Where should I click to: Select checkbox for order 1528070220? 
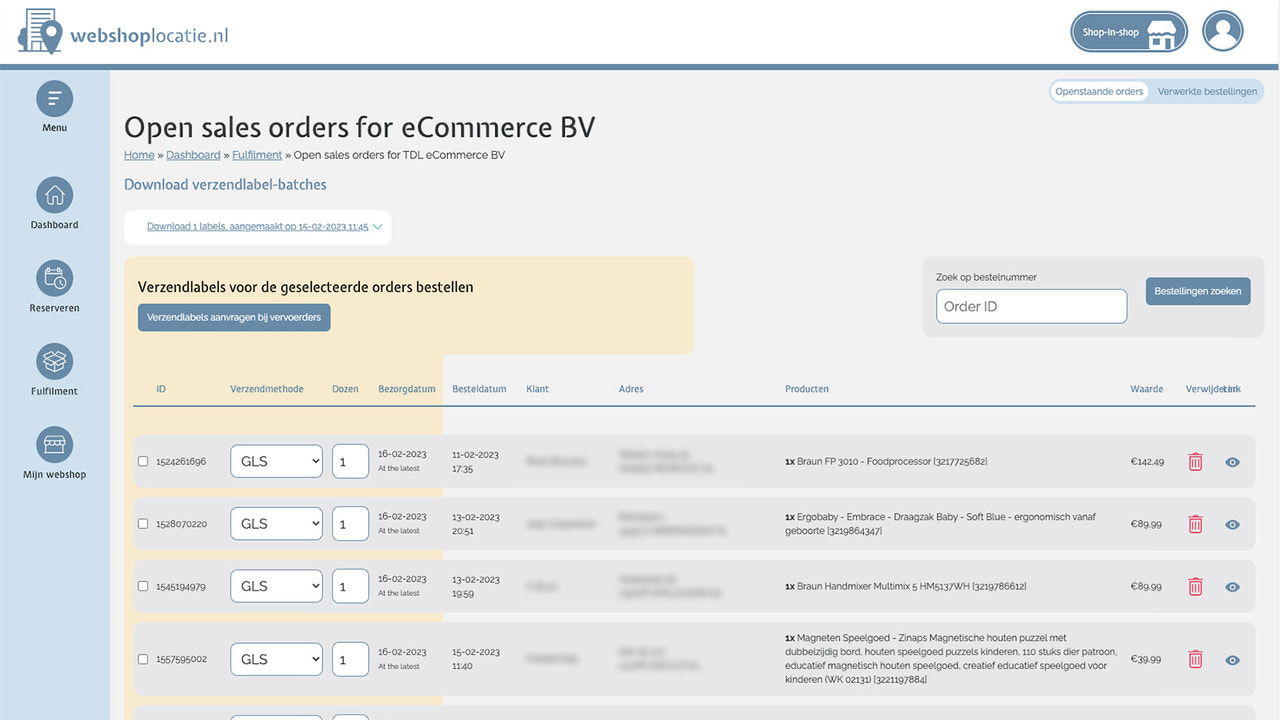(143, 523)
